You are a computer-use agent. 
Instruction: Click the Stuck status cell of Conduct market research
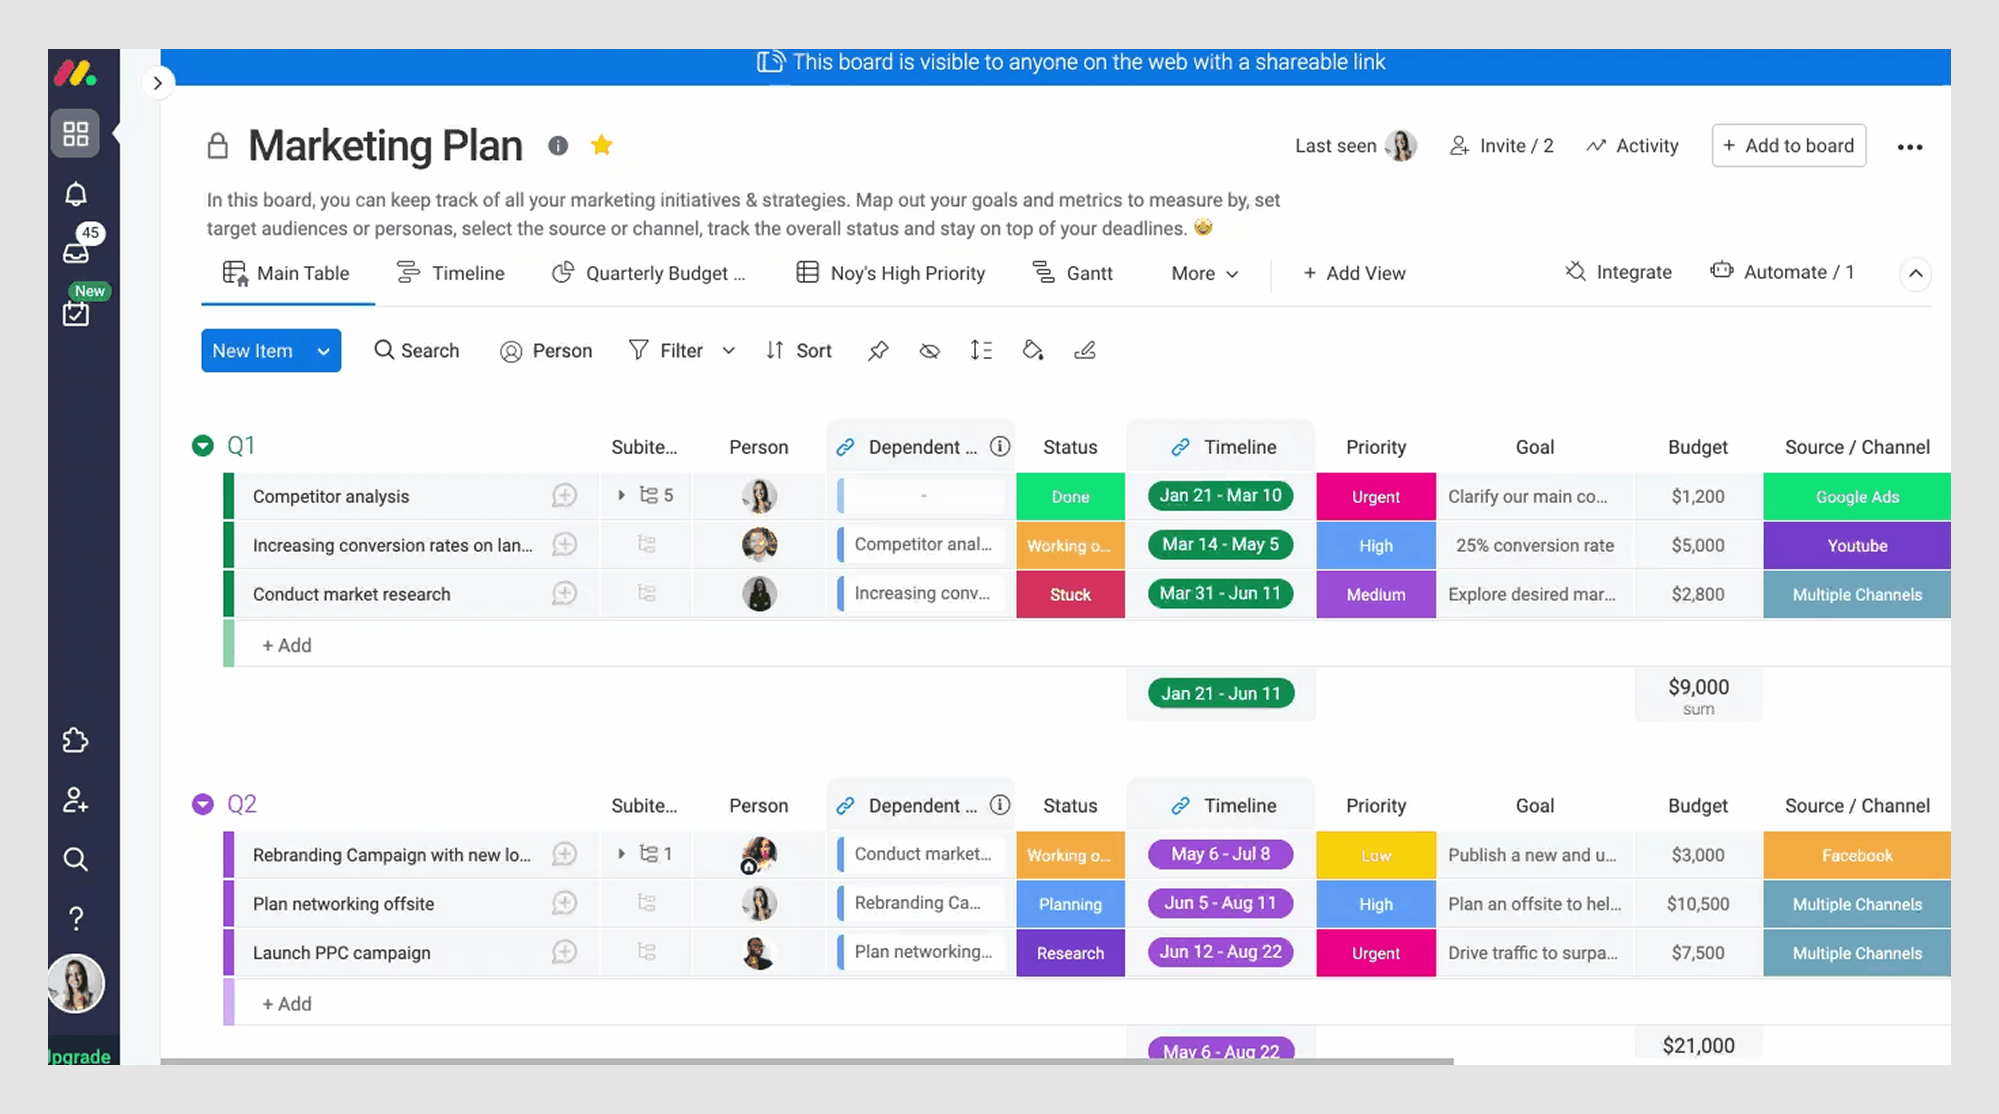[x=1070, y=594]
